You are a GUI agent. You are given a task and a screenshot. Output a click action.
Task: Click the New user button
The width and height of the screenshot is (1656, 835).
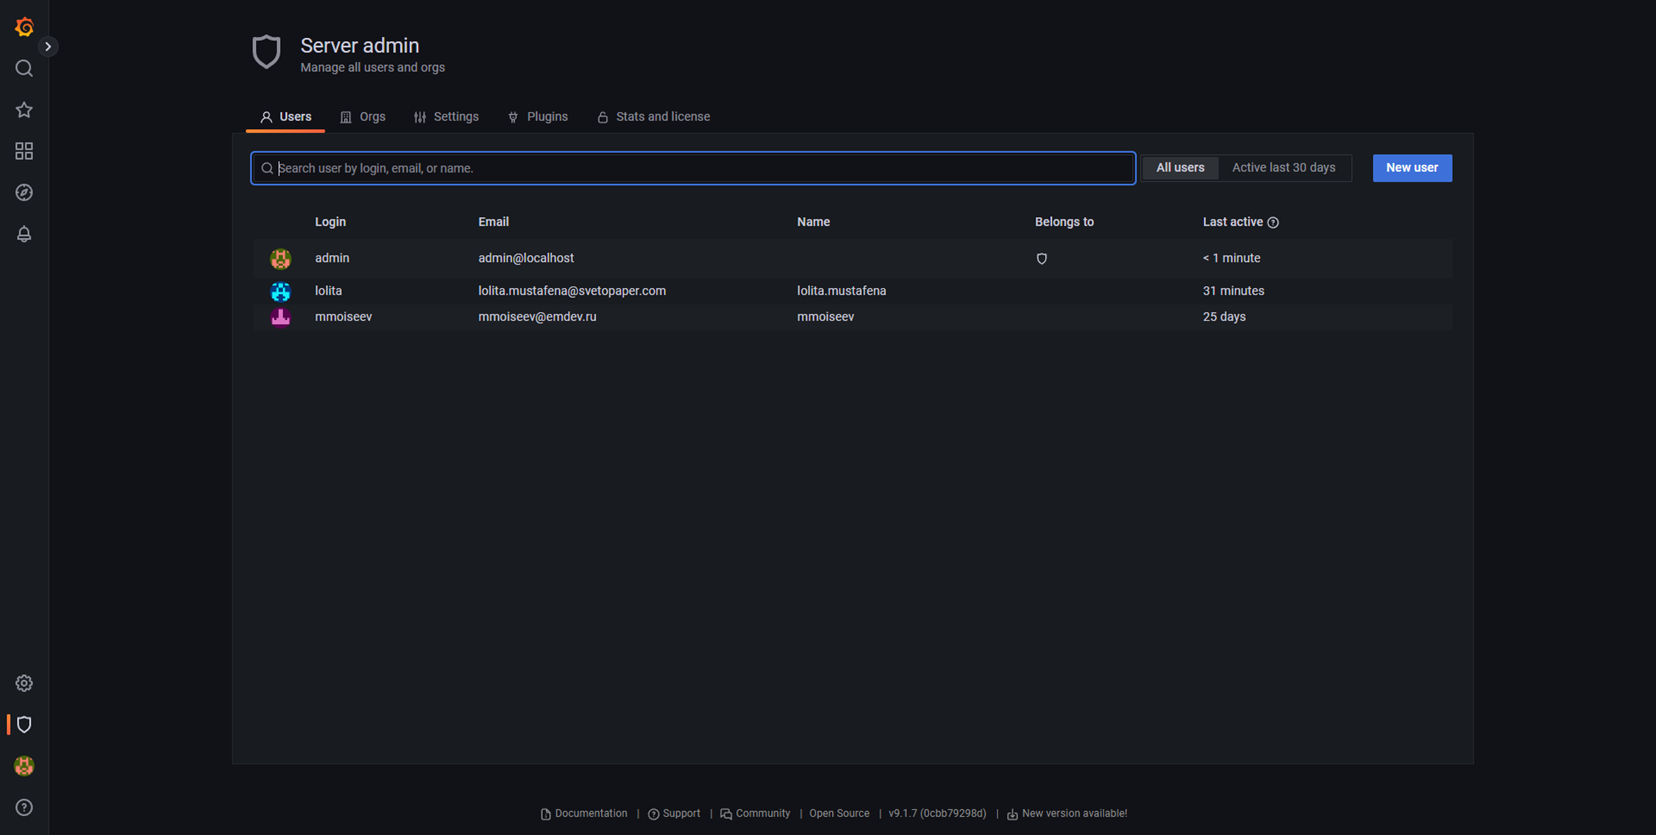[1411, 168]
